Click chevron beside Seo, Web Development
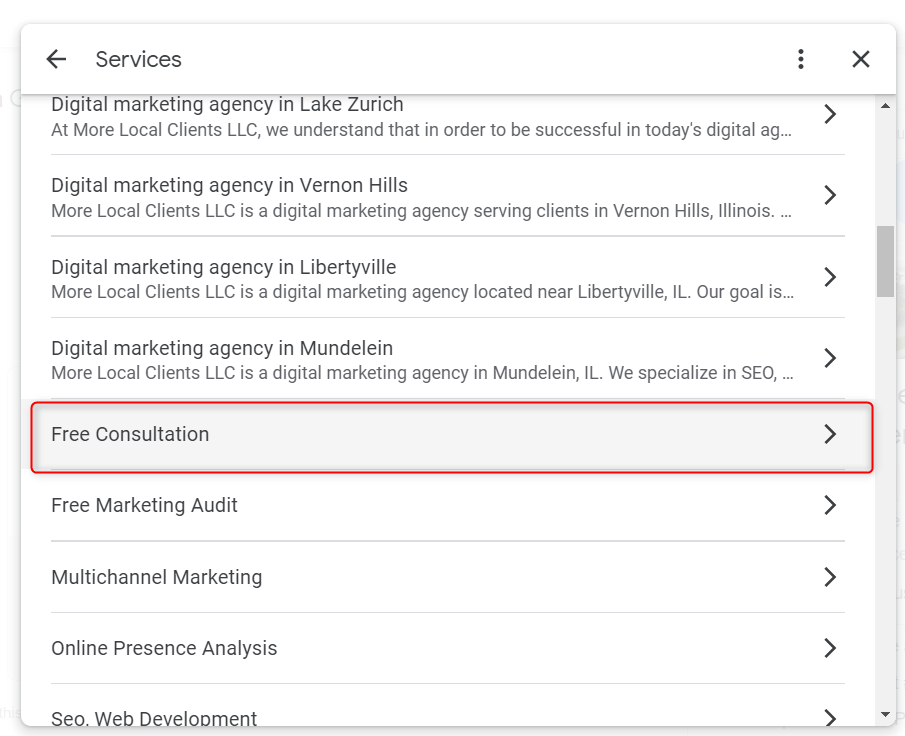905x736 pixels. tap(830, 718)
